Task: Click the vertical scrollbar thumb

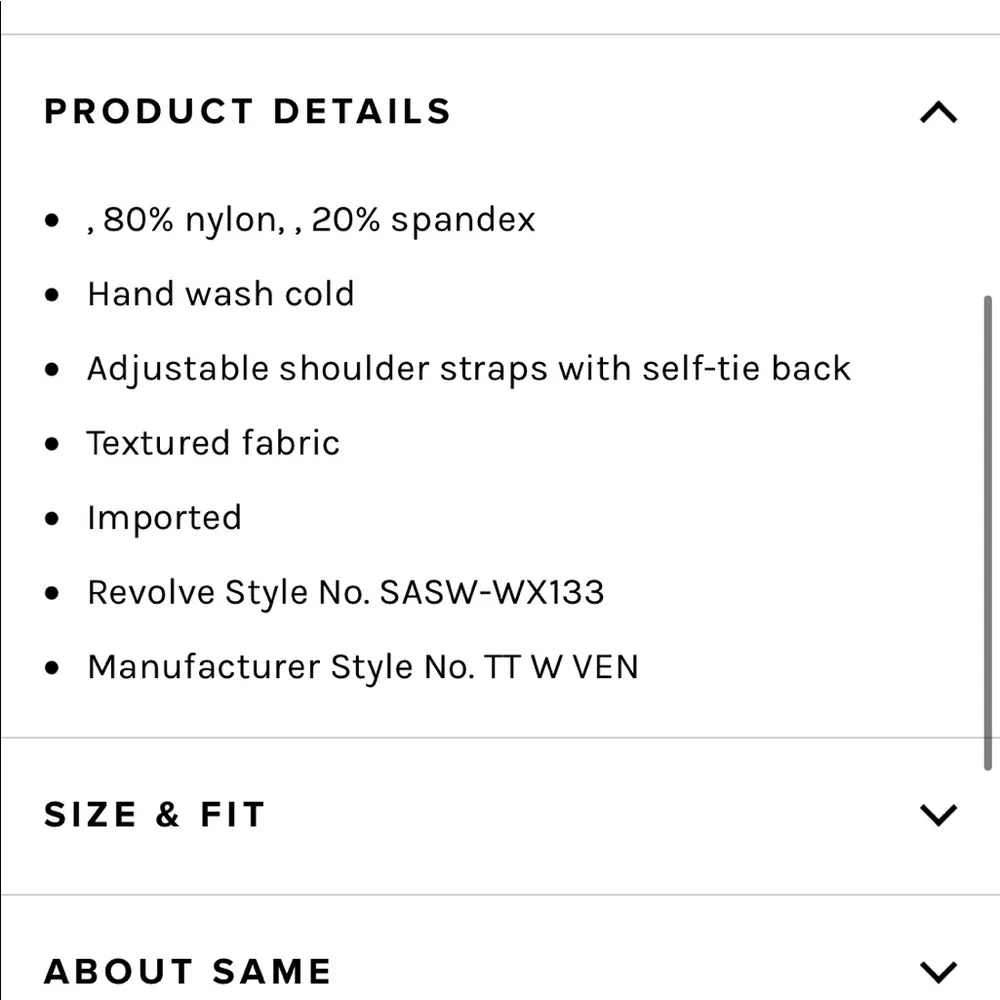Action: coord(988,530)
